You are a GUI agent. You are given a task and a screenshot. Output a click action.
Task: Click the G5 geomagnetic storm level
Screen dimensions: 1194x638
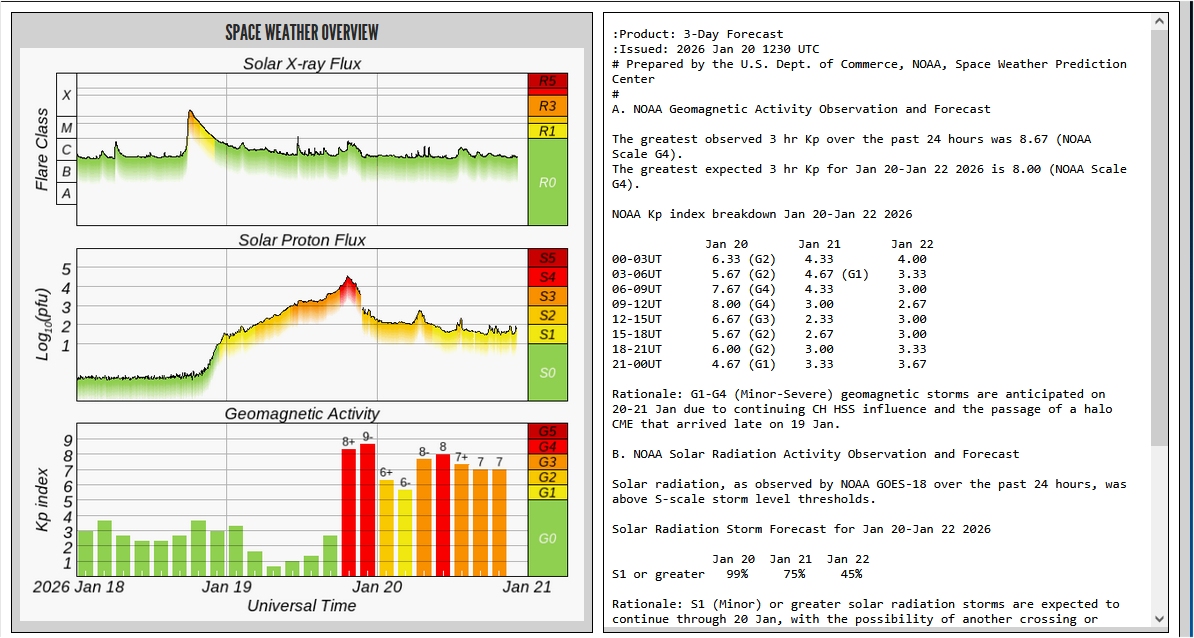[x=547, y=430]
